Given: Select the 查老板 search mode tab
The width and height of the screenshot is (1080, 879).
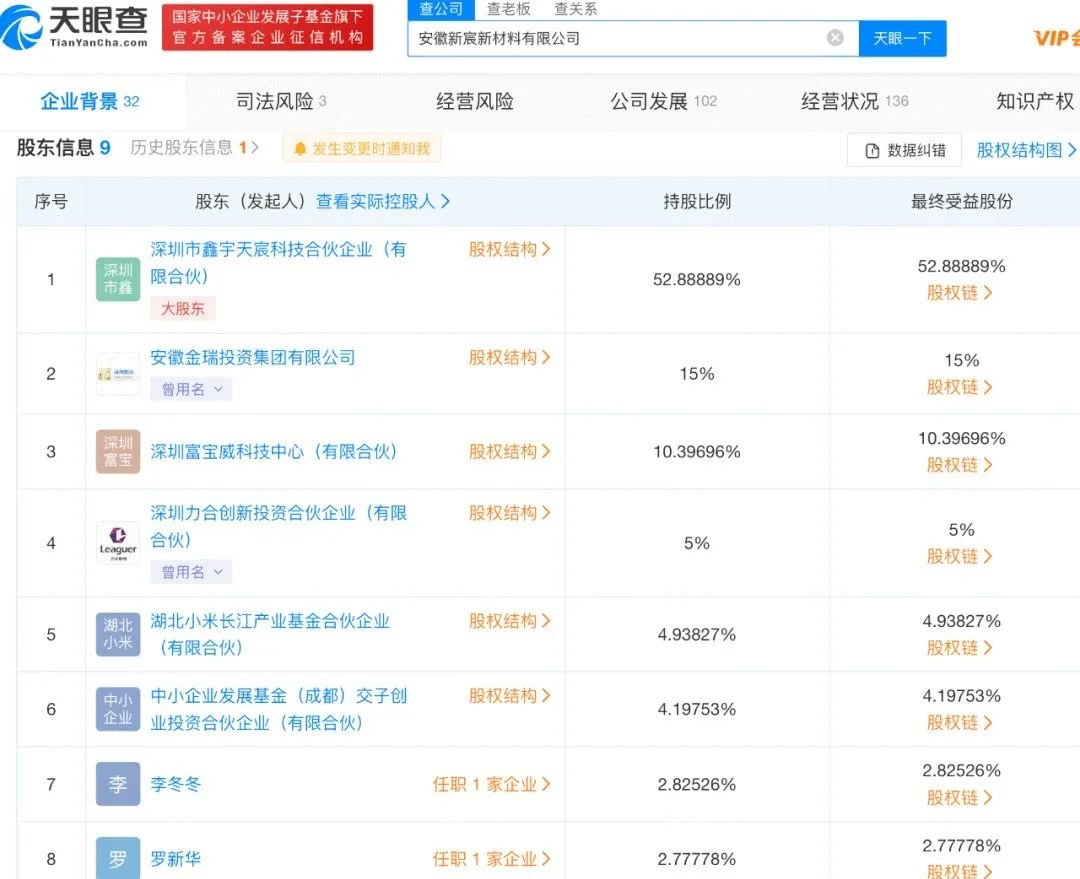Looking at the screenshot, I should click(508, 9).
